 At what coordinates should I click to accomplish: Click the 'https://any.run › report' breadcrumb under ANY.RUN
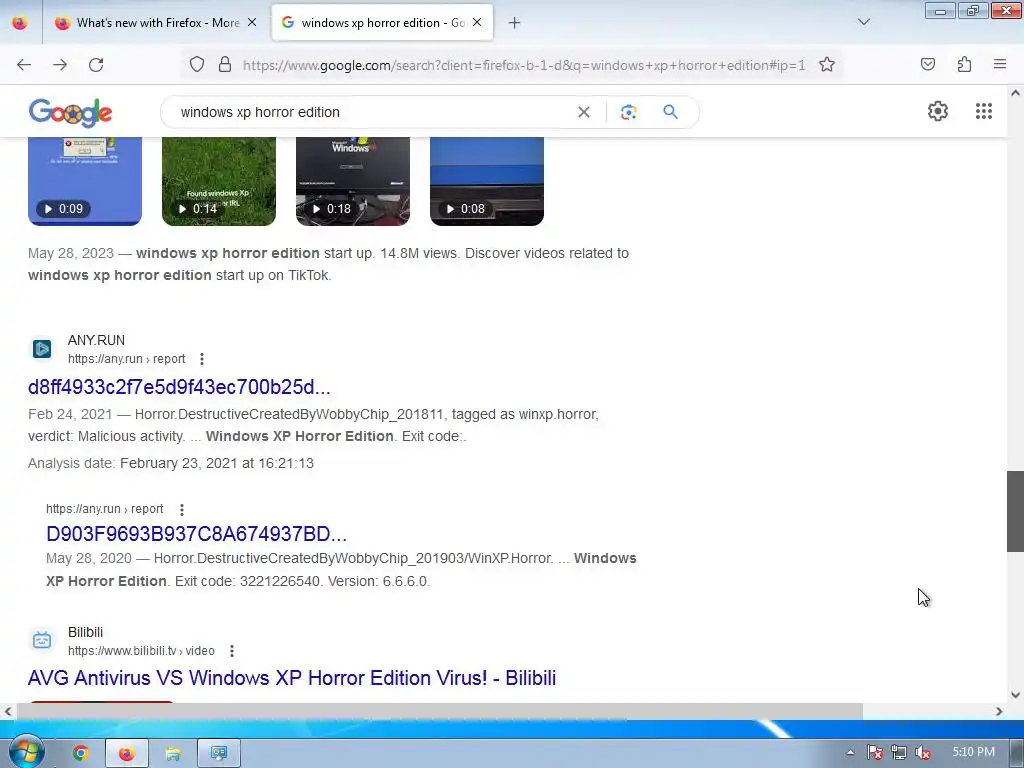[127, 359]
